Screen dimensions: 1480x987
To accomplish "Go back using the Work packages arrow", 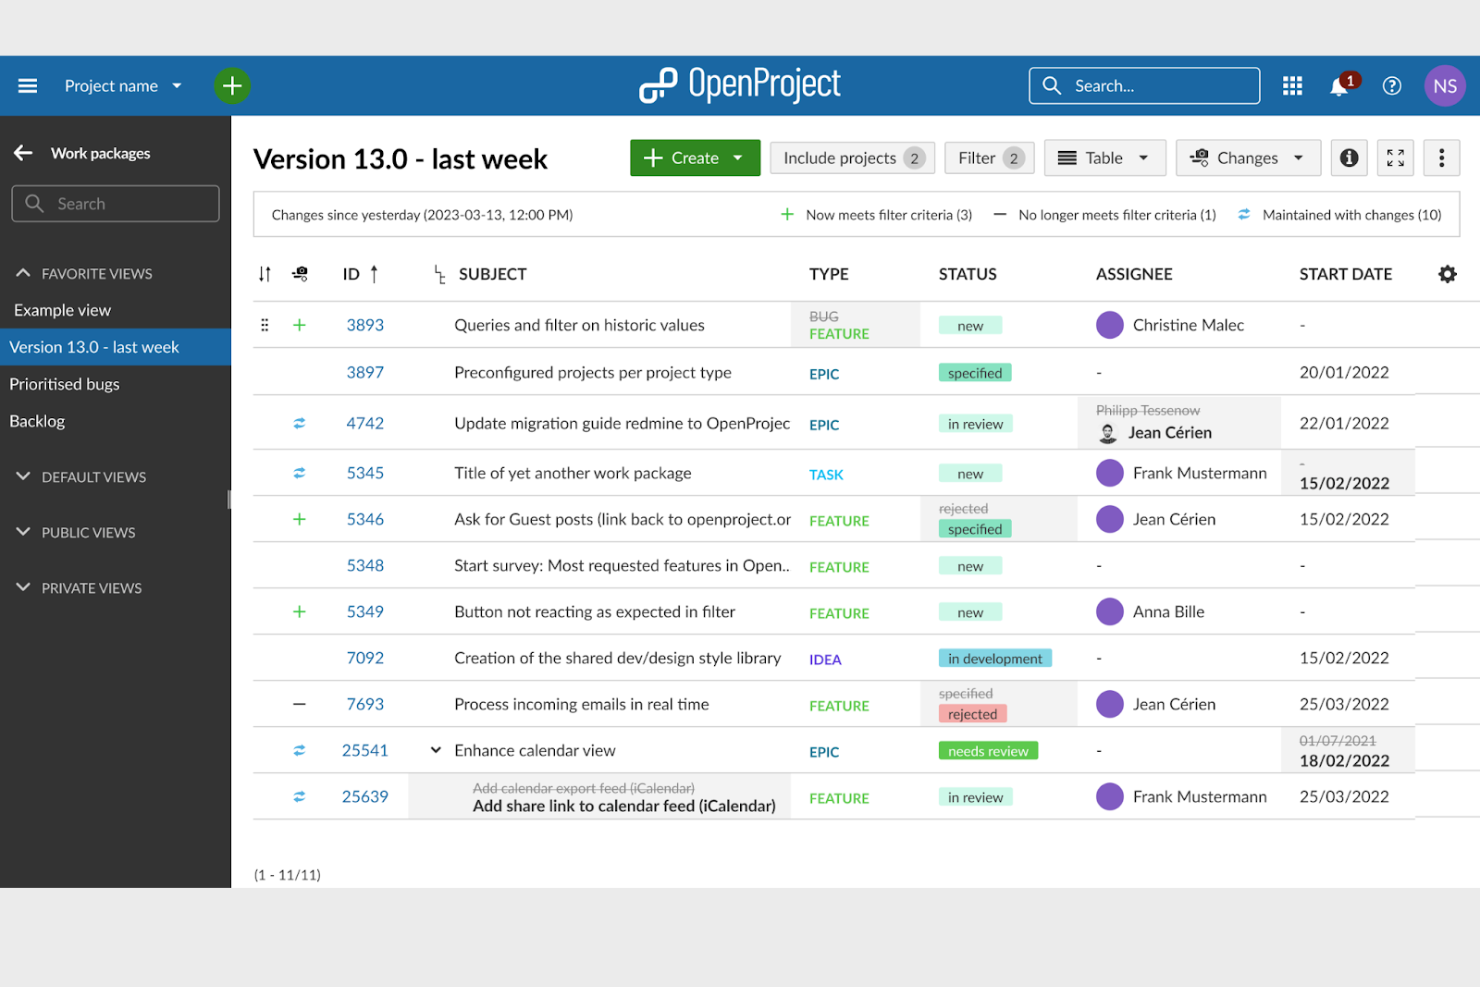I will 23,153.
